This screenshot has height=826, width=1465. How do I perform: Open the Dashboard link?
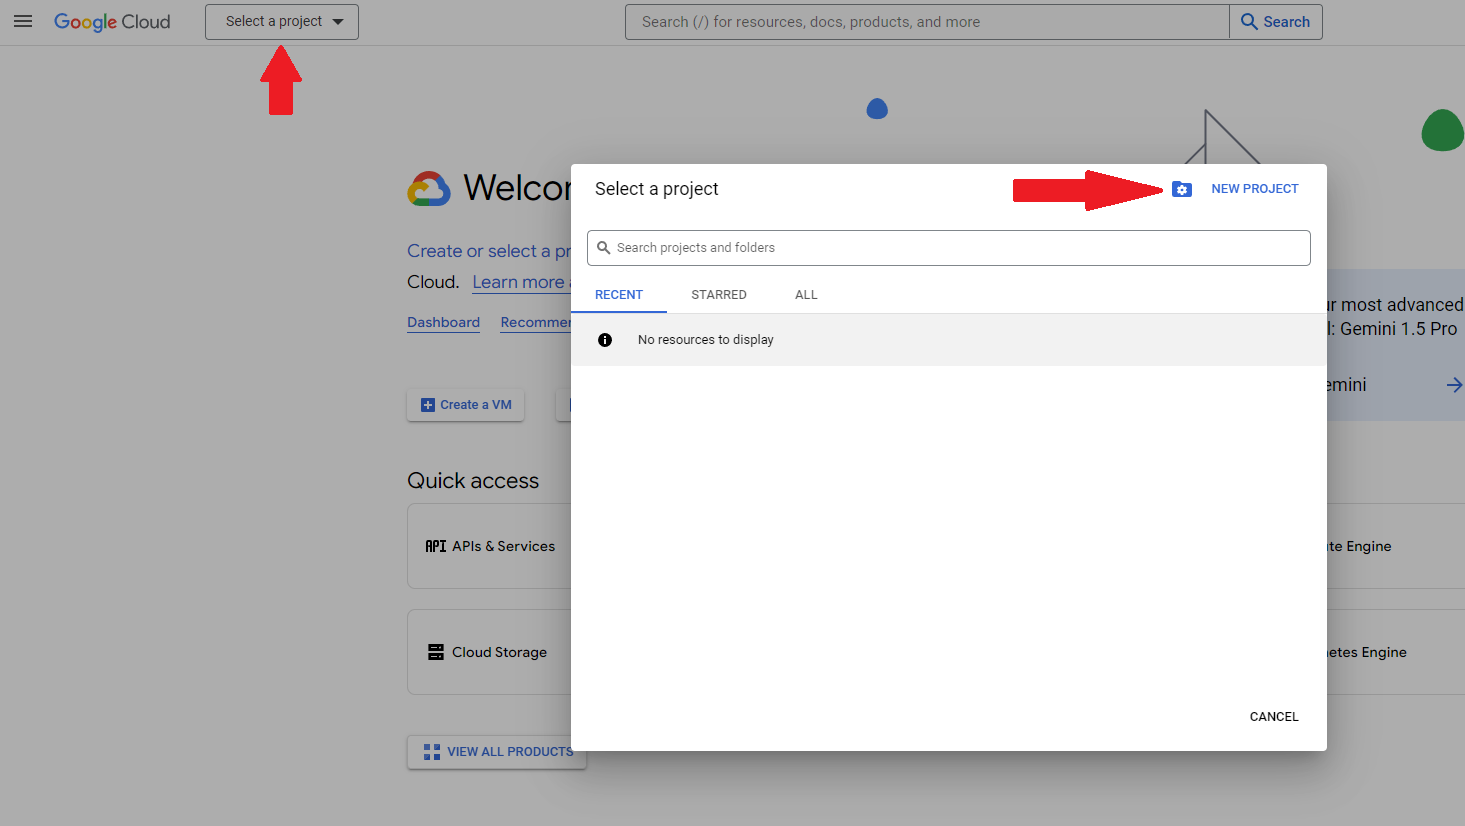pos(443,322)
